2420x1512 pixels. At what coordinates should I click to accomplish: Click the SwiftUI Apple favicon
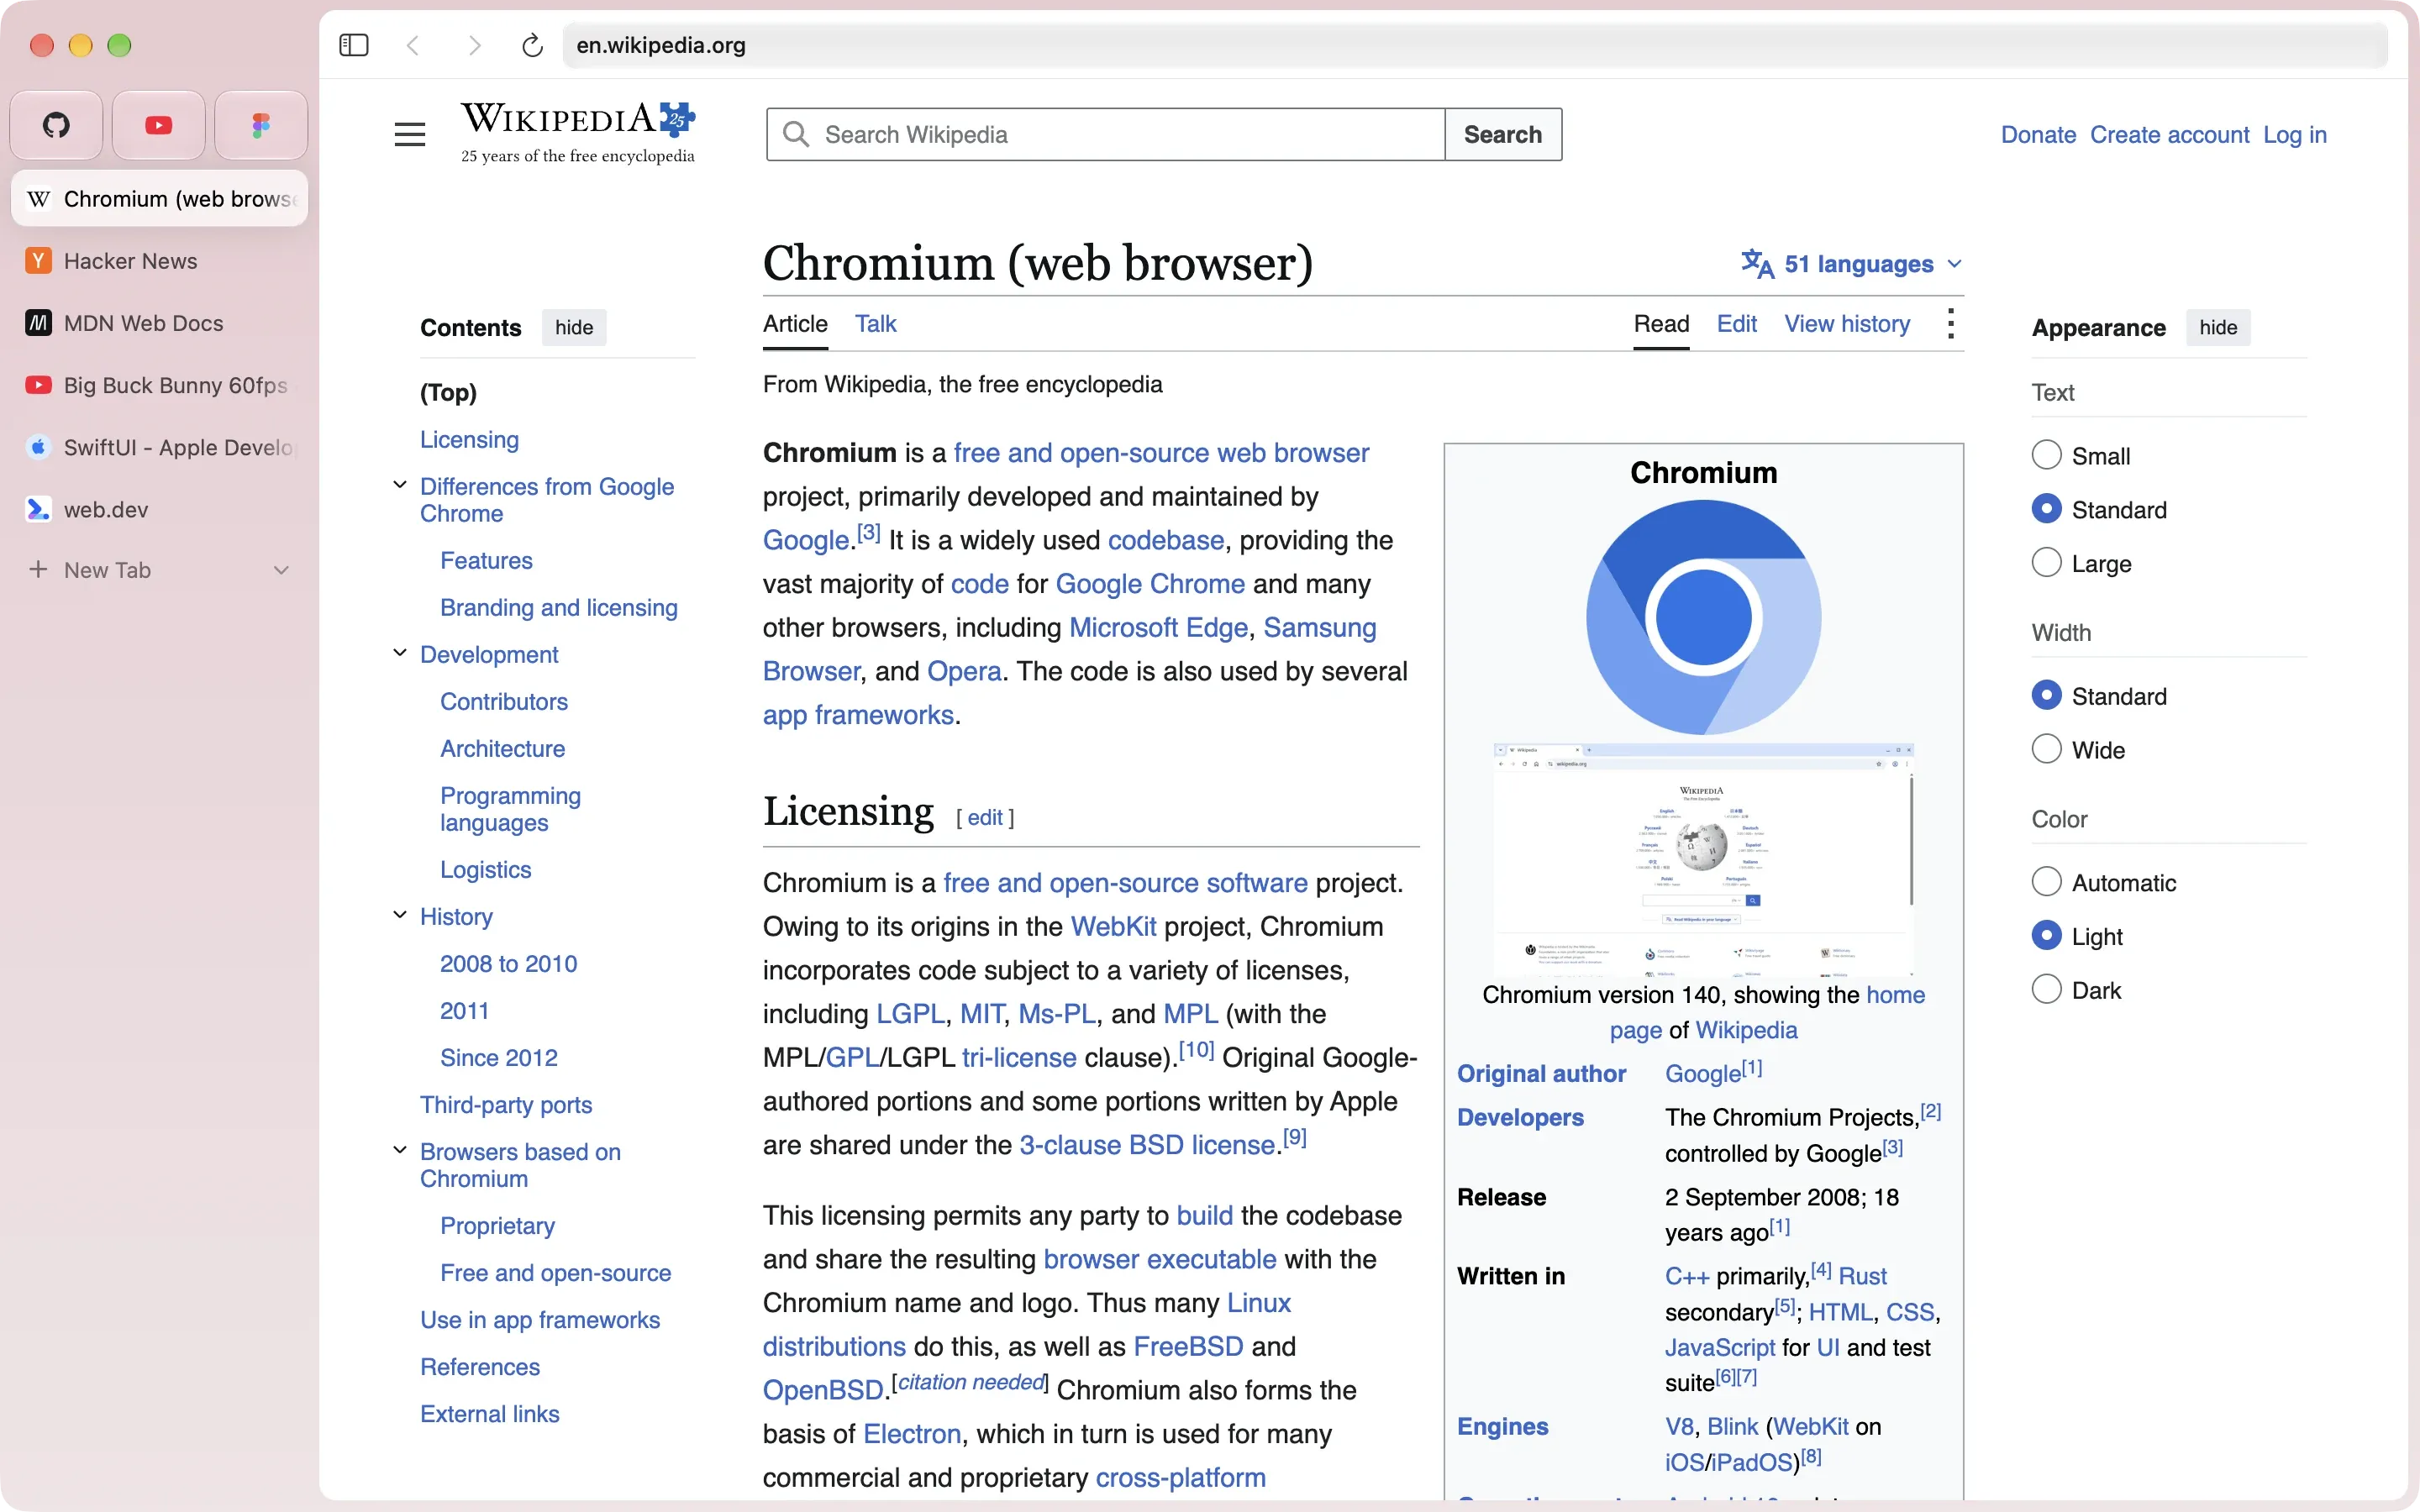[38, 447]
